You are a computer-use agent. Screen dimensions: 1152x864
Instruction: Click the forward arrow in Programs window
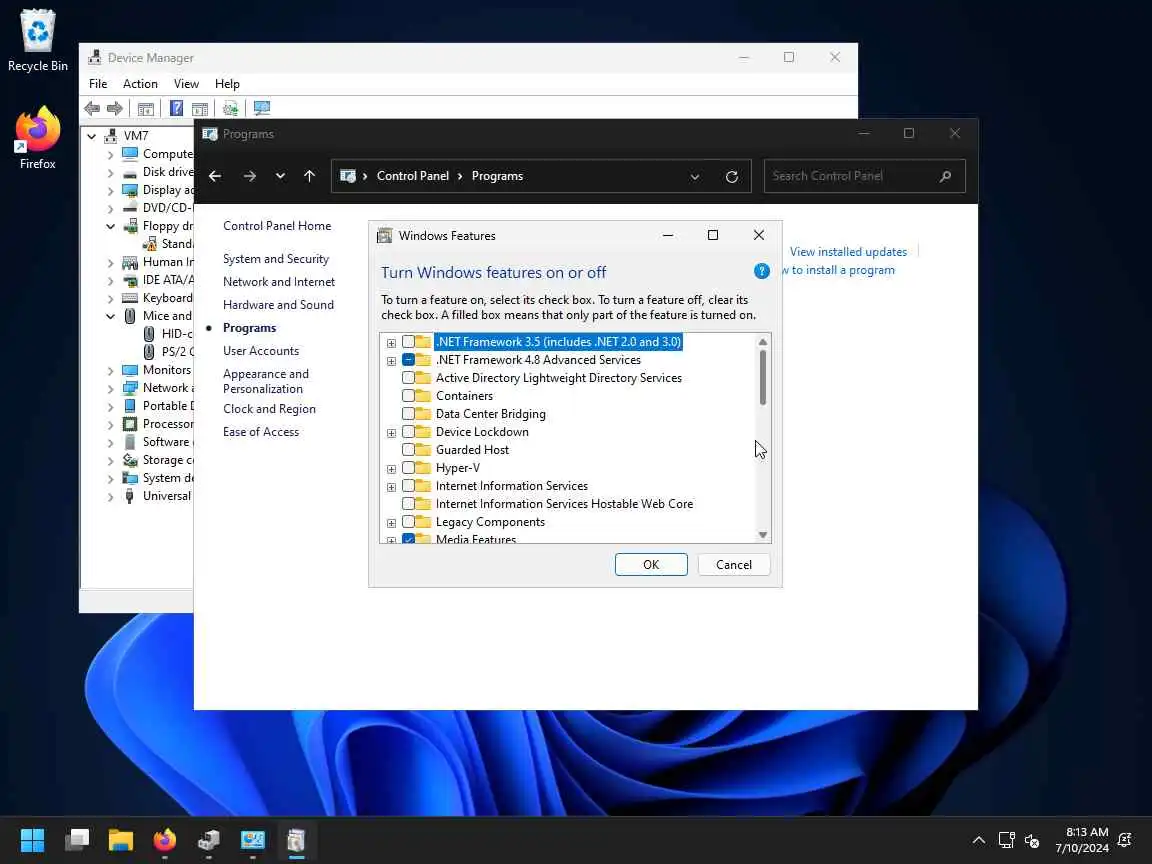tap(250, 176)
